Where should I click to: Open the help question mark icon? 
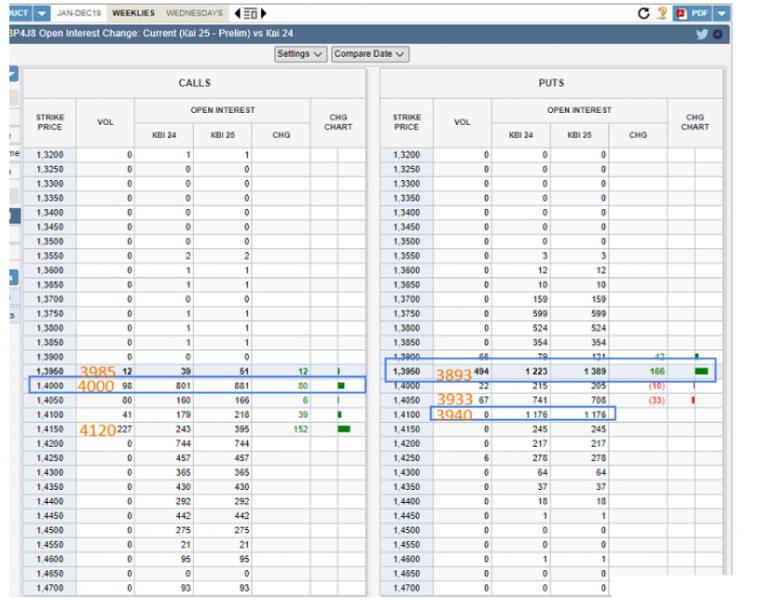[662, 13]
